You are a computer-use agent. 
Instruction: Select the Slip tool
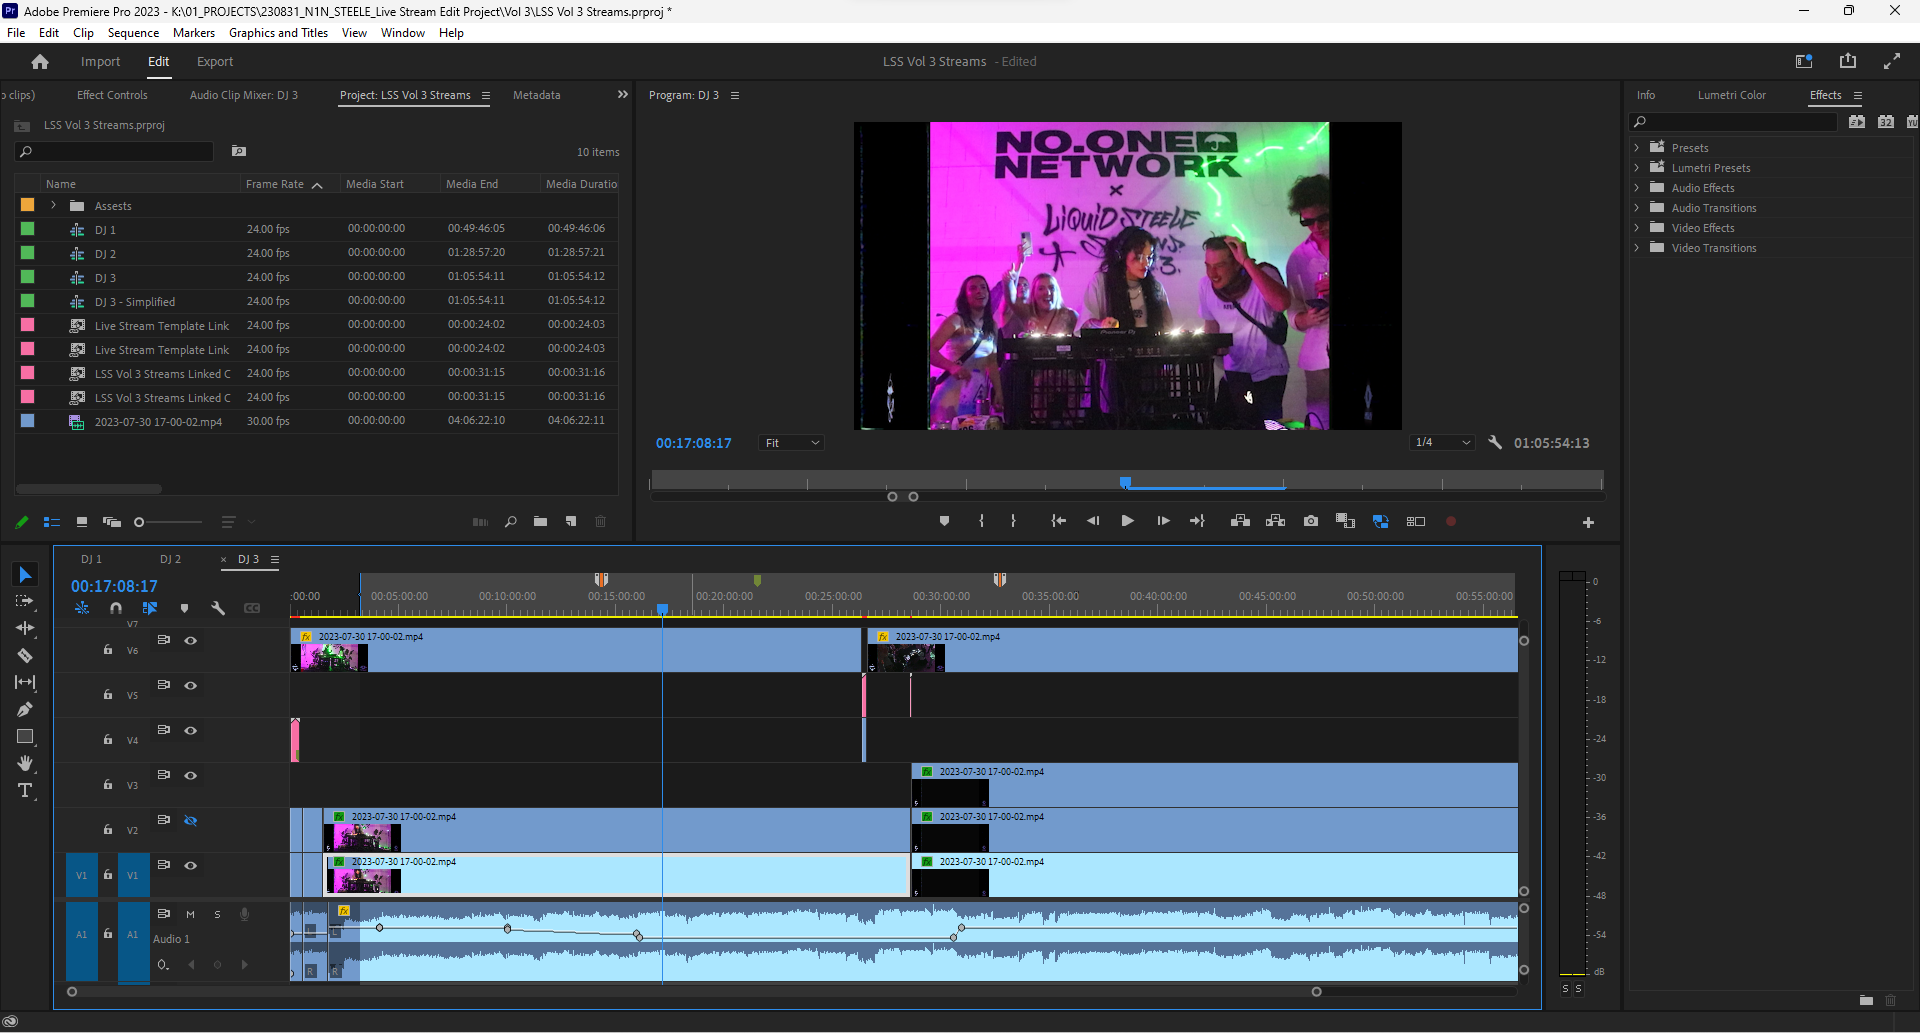pyautogui.click(x=25, y=683)
